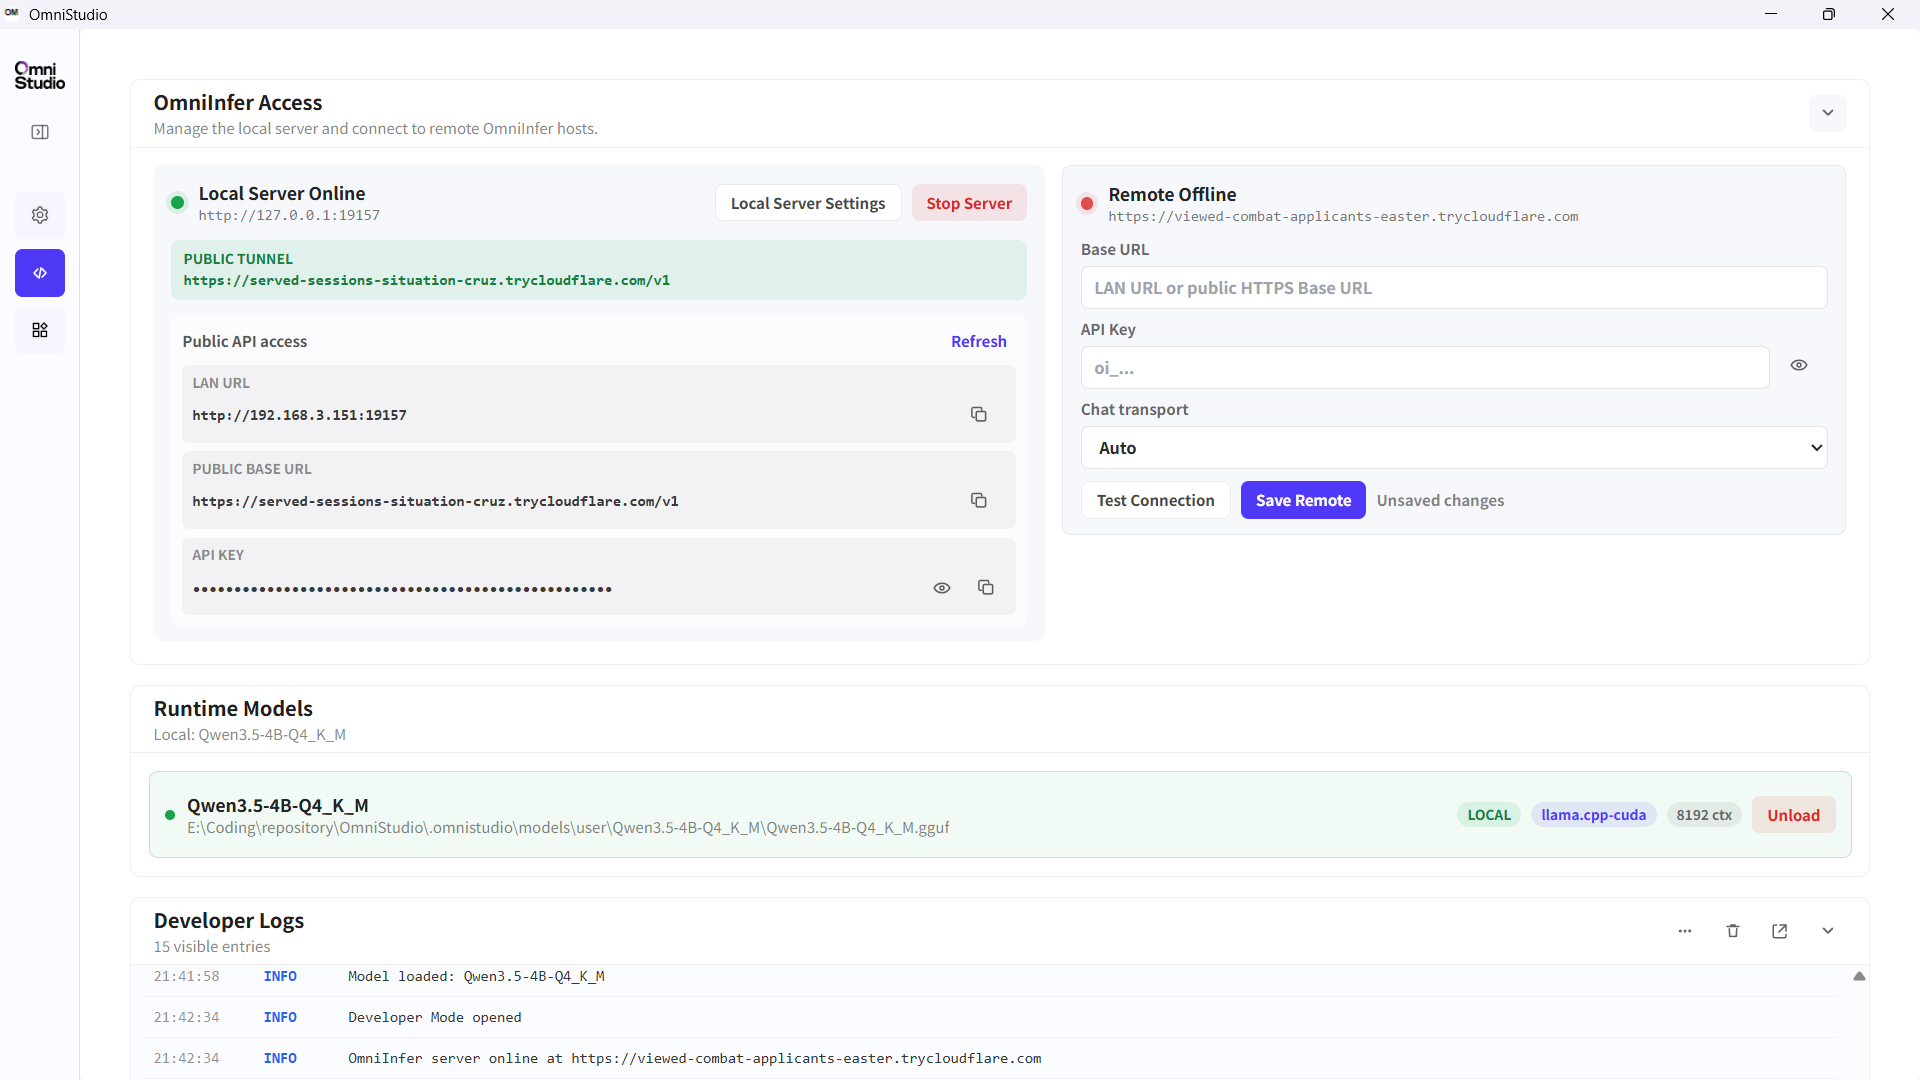Save the remote configuration
Image resolution: width=1920 pixels, height=1080 pixels.
1303,500
